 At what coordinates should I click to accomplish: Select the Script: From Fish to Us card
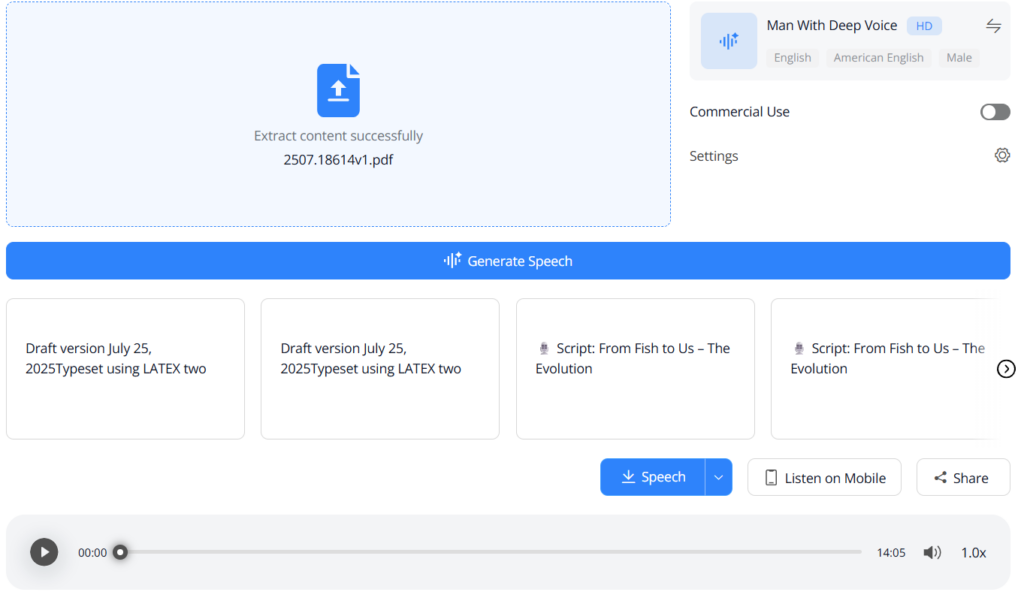[635, 368]
